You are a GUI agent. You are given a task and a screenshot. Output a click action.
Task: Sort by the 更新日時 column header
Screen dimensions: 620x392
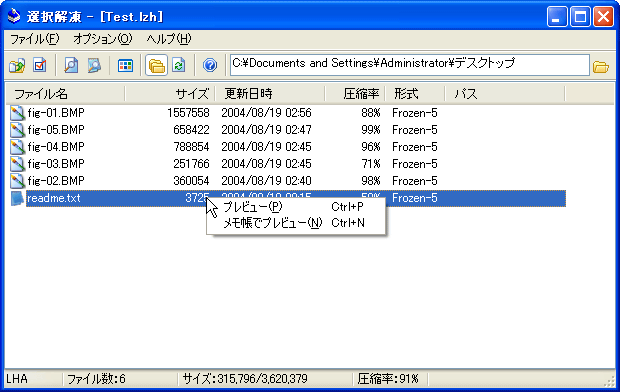(x=270, y=94)
